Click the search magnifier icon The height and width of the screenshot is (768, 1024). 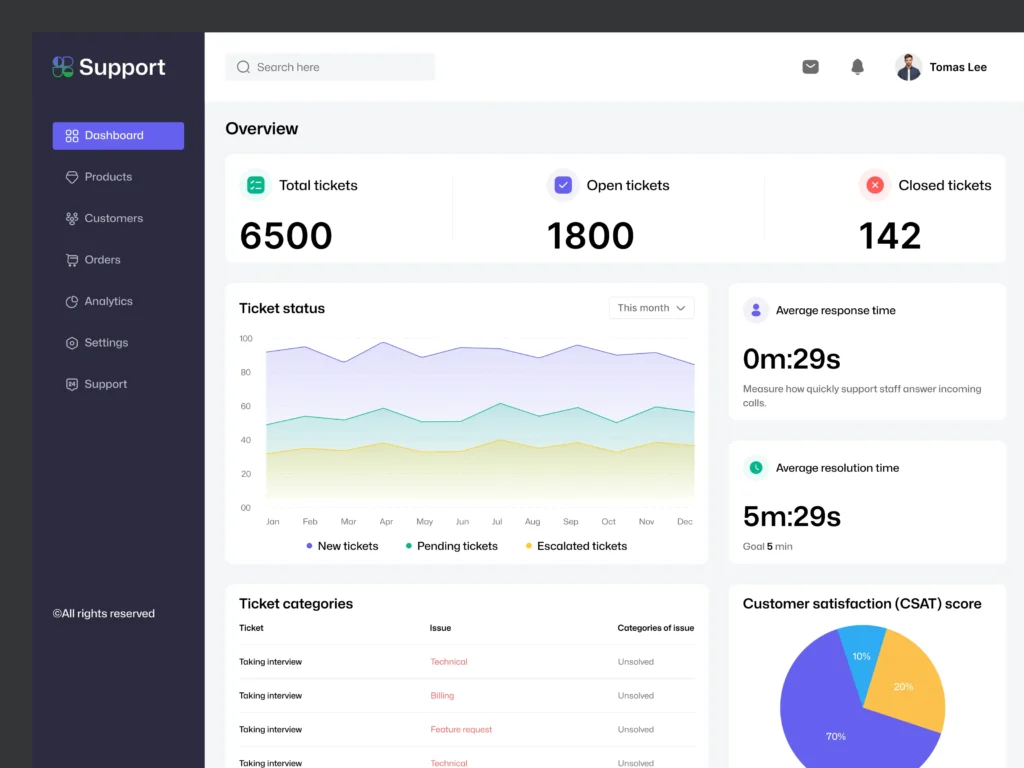tap(244, 67)
